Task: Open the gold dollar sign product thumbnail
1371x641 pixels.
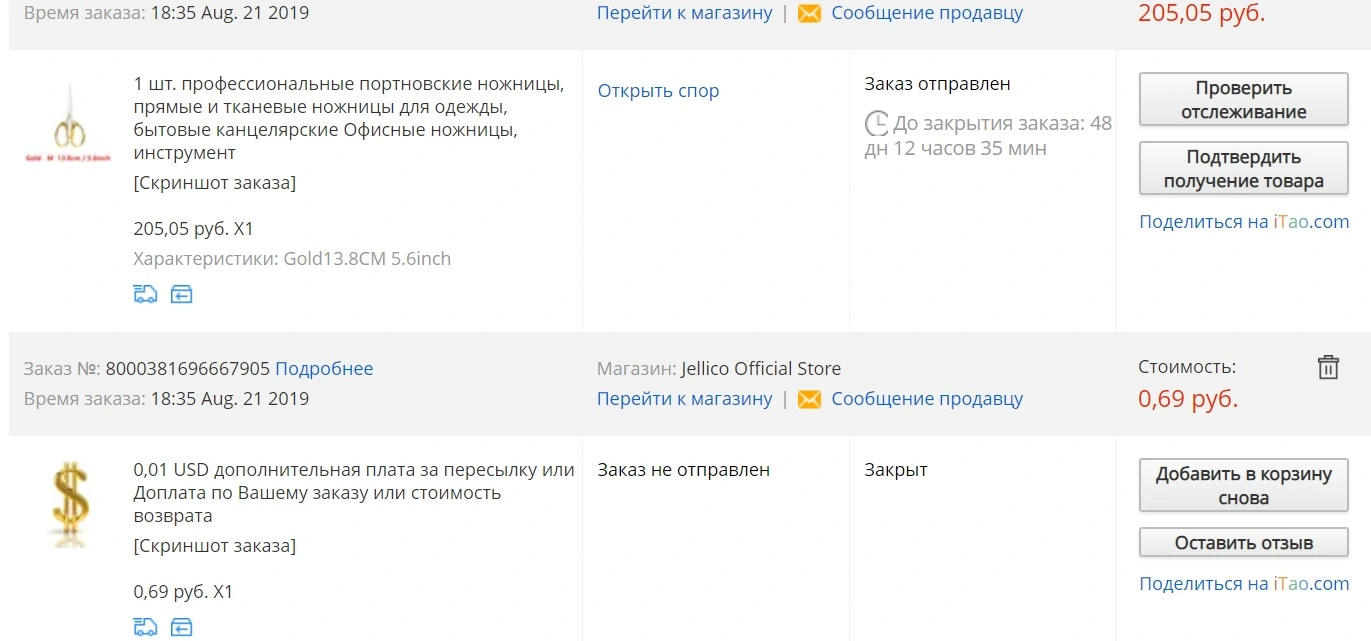Action: (70, 505)
